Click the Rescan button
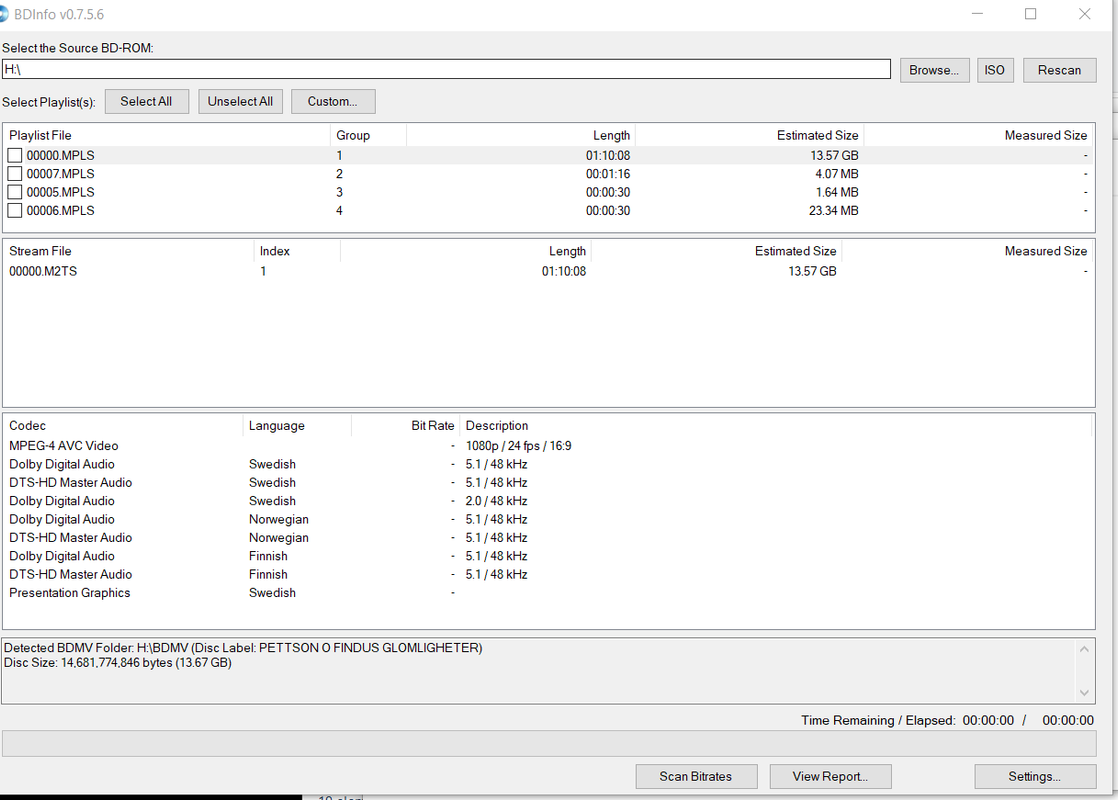Screen dimensions: 1118x800 point(1060,70)
